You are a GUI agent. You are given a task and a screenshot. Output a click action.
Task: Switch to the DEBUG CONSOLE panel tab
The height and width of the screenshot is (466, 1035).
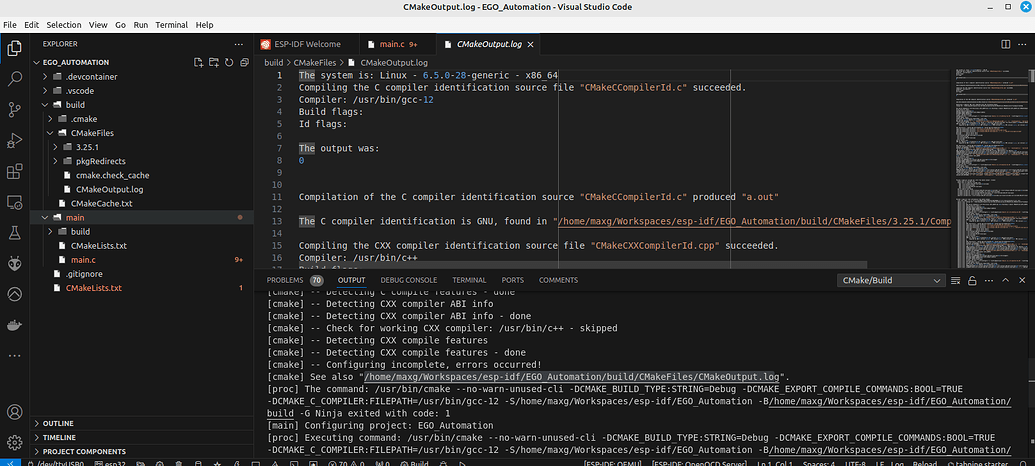click(407, 280)
